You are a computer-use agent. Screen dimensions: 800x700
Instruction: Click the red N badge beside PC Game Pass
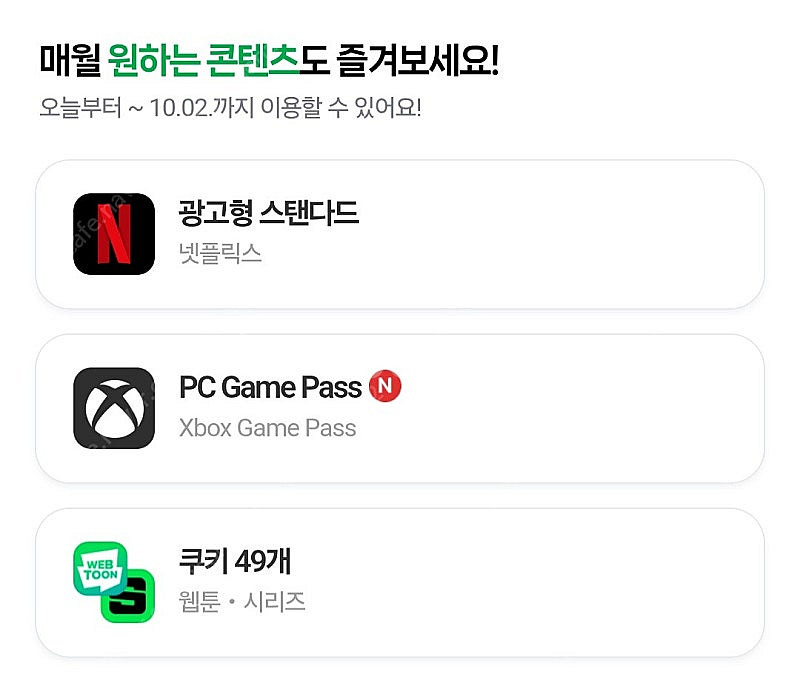point(385,386)
